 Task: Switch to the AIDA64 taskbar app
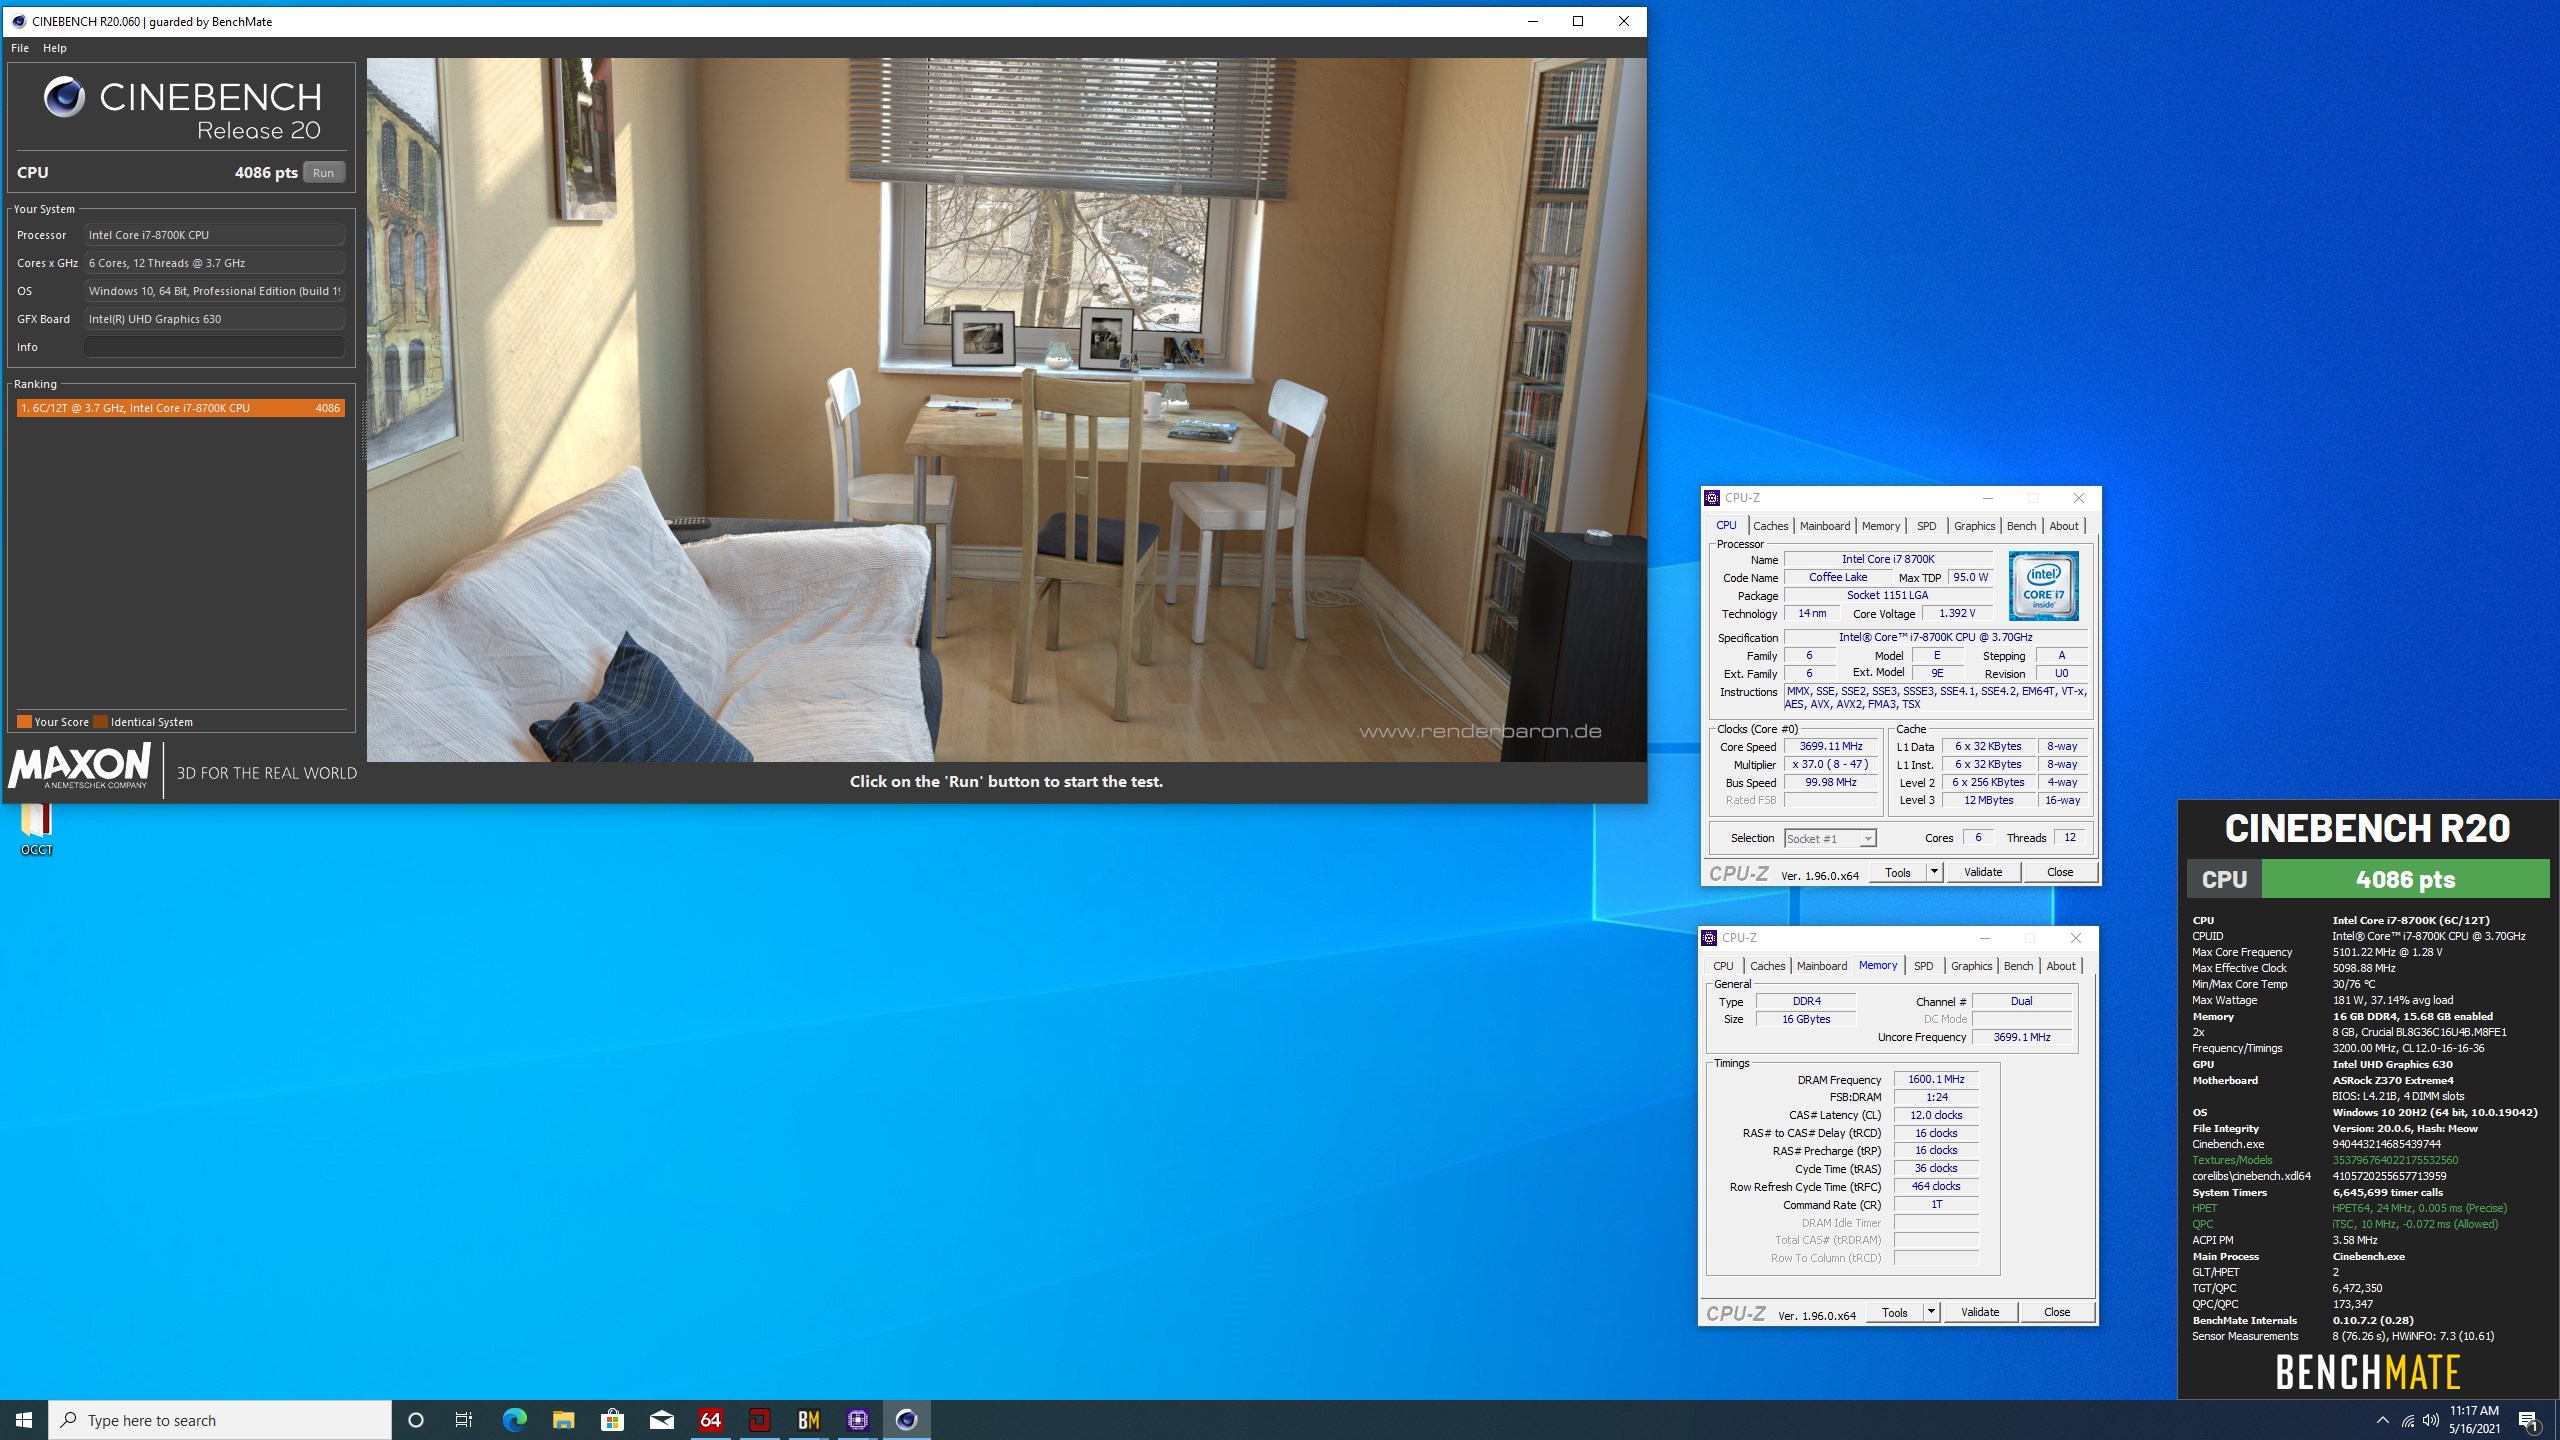point(710,1420)
